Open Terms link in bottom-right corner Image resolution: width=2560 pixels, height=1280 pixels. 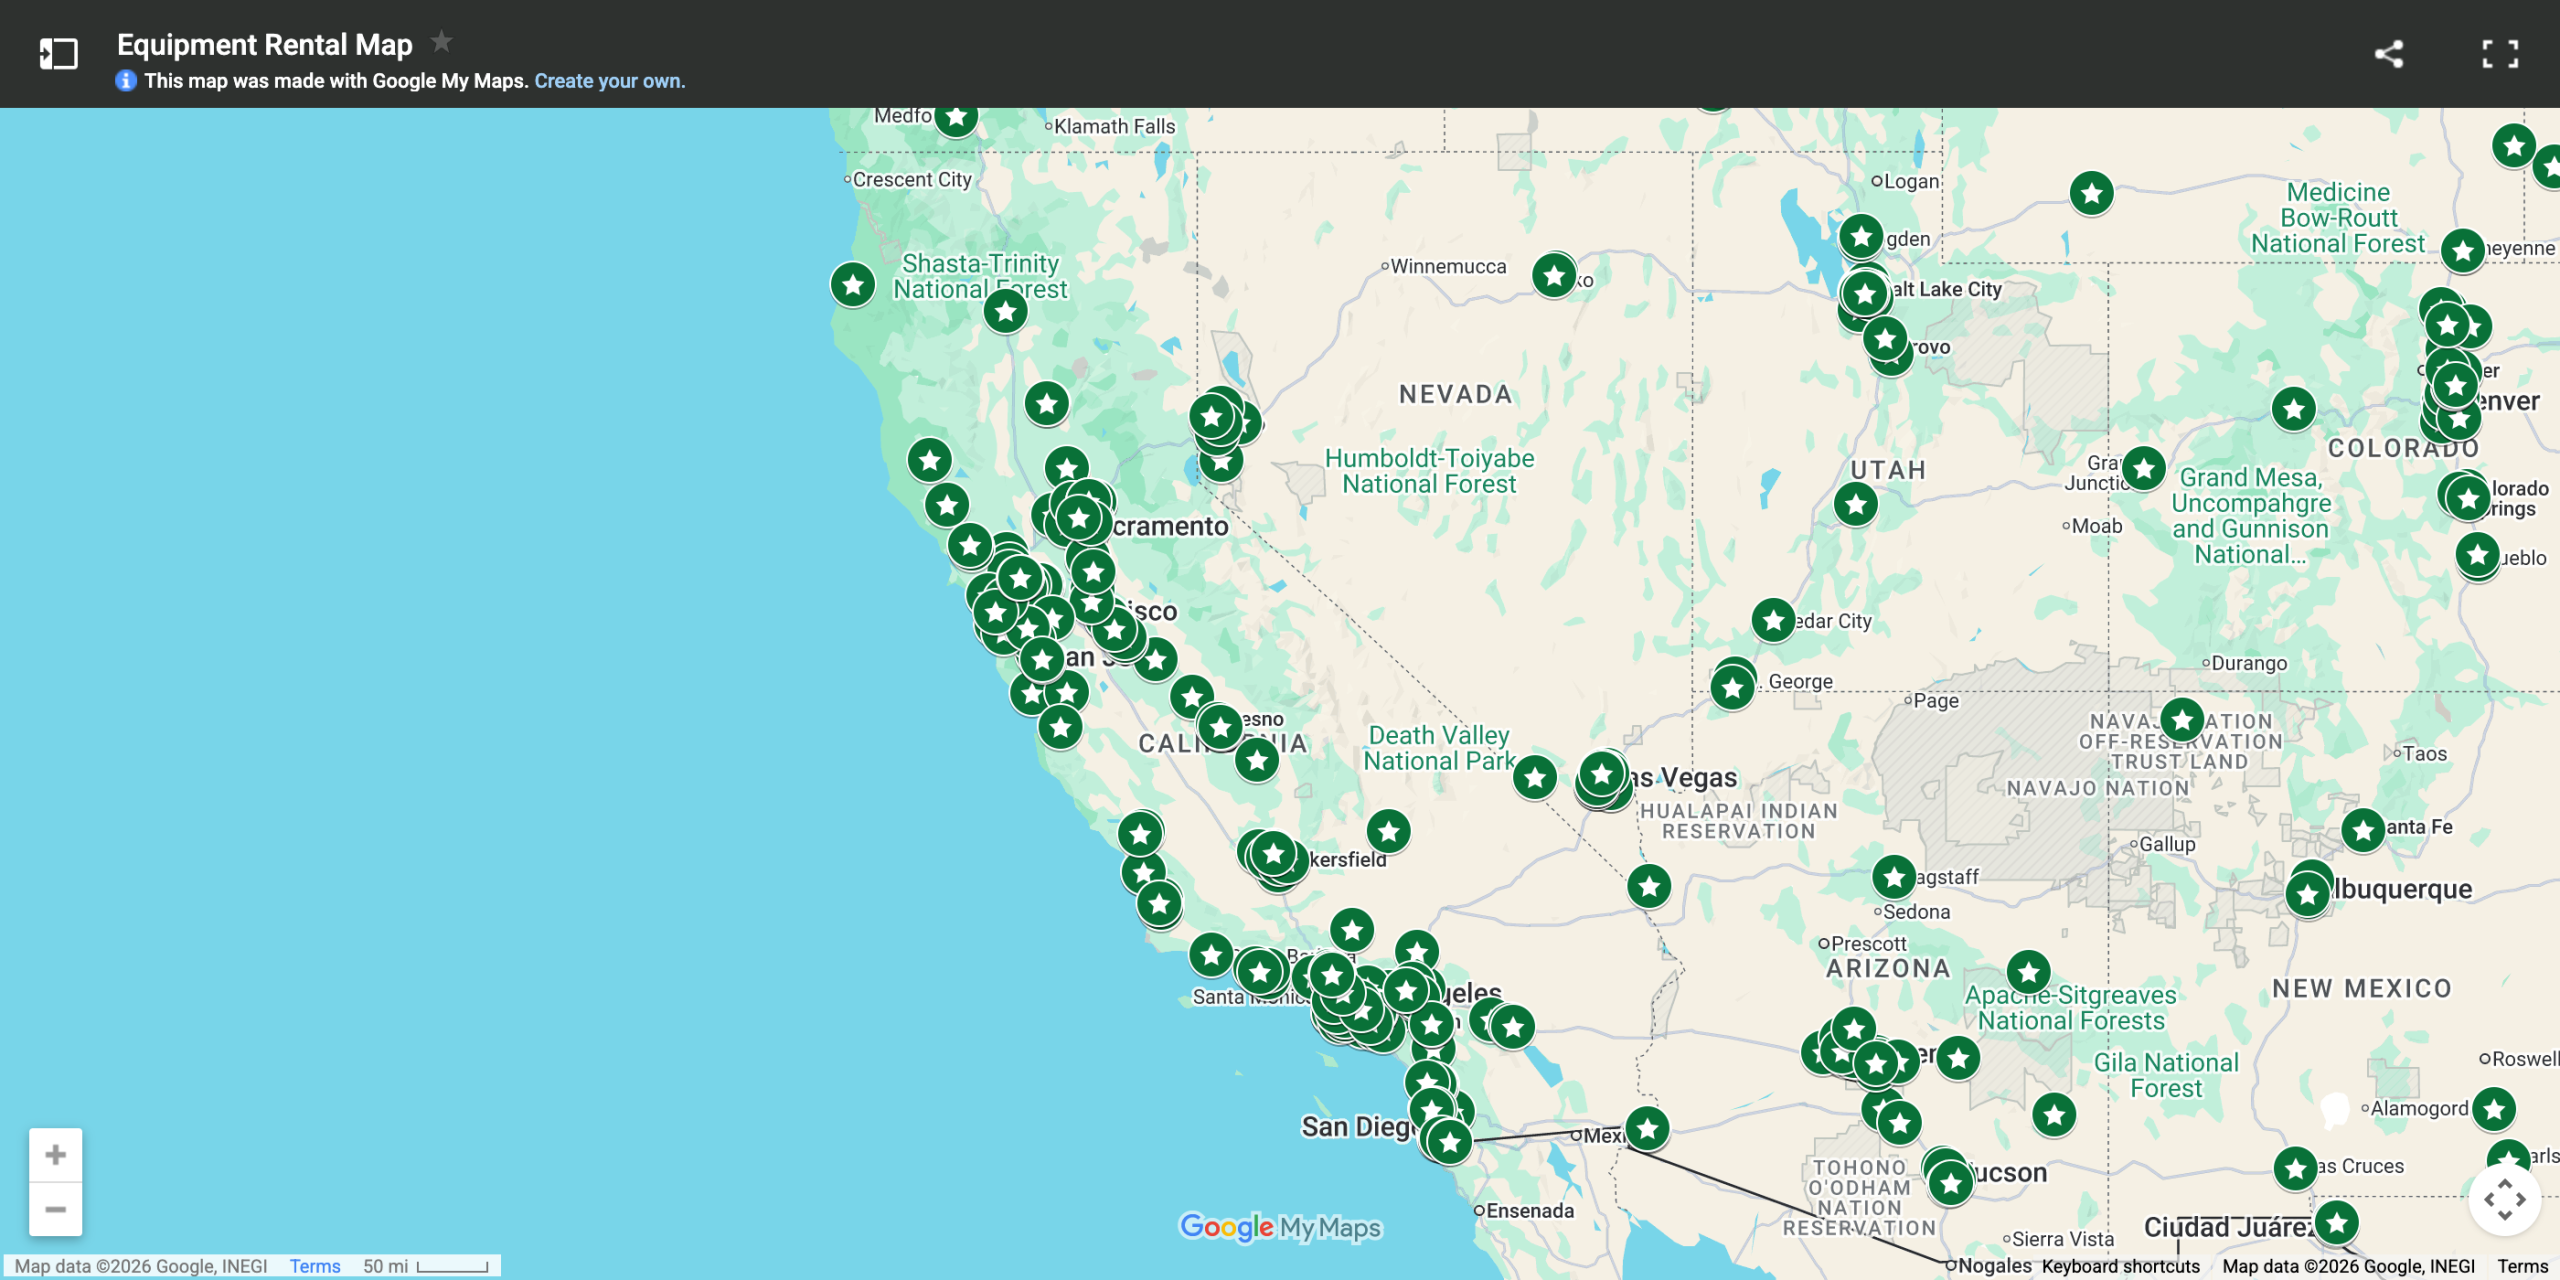pyautogui.click(x=2522, y=1266)
